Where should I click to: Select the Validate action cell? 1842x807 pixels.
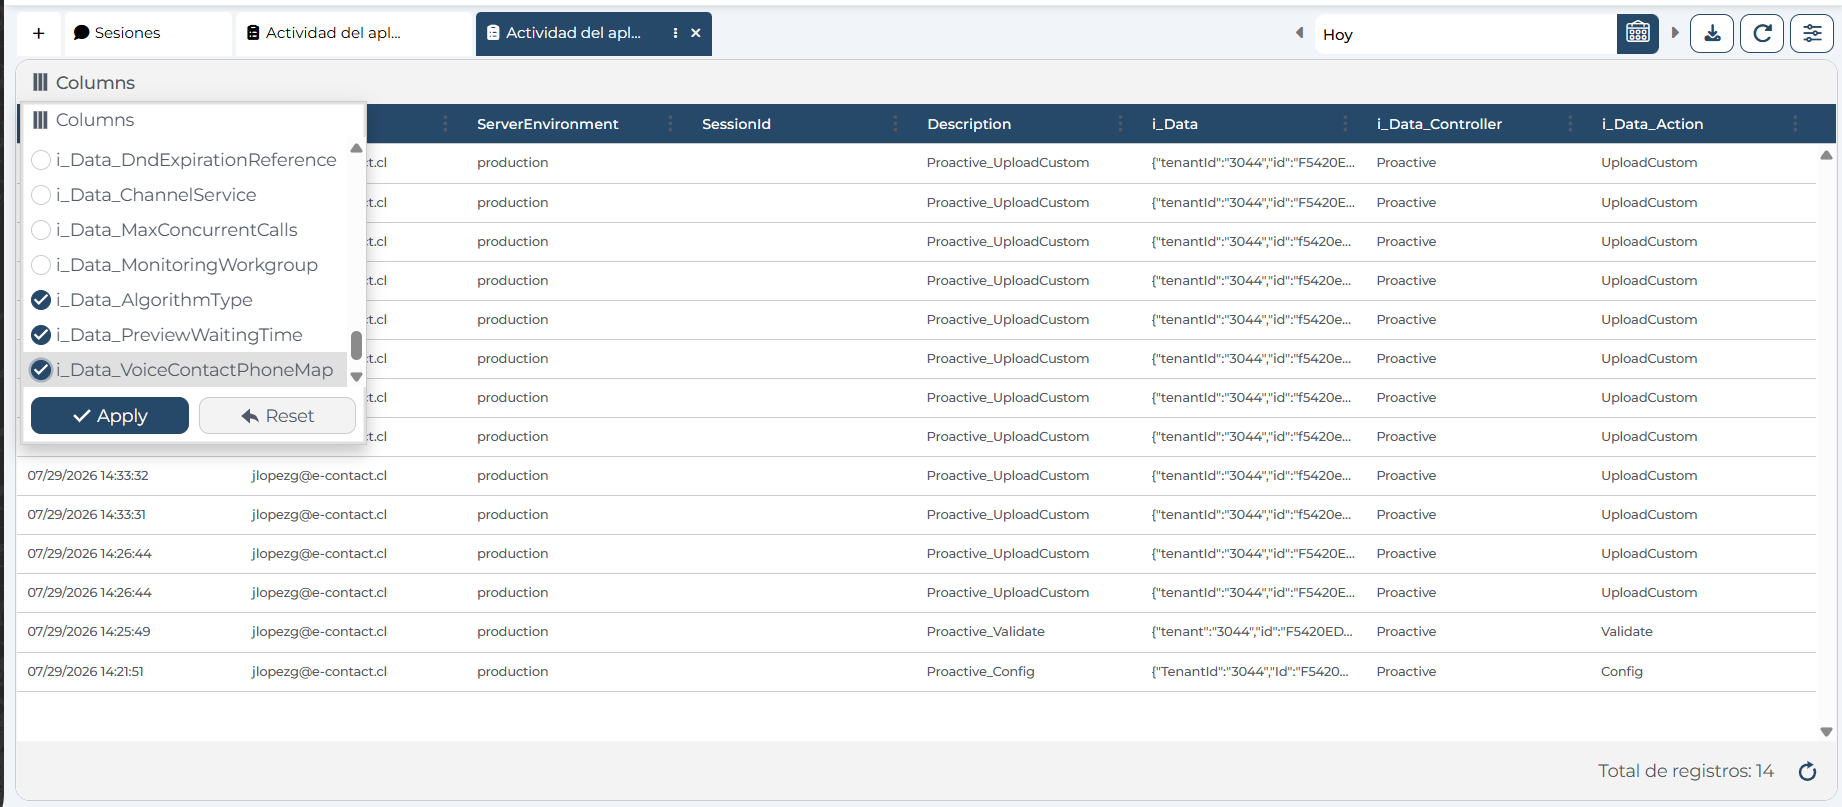(1626, 632)
